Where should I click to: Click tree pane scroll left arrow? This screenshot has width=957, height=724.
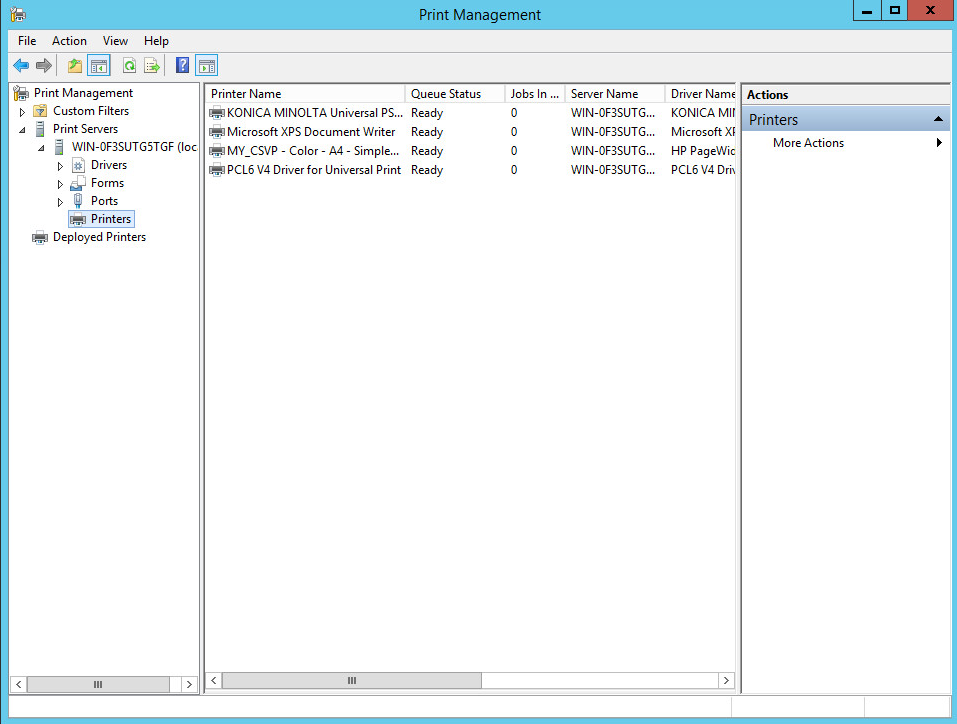[19, 684]
